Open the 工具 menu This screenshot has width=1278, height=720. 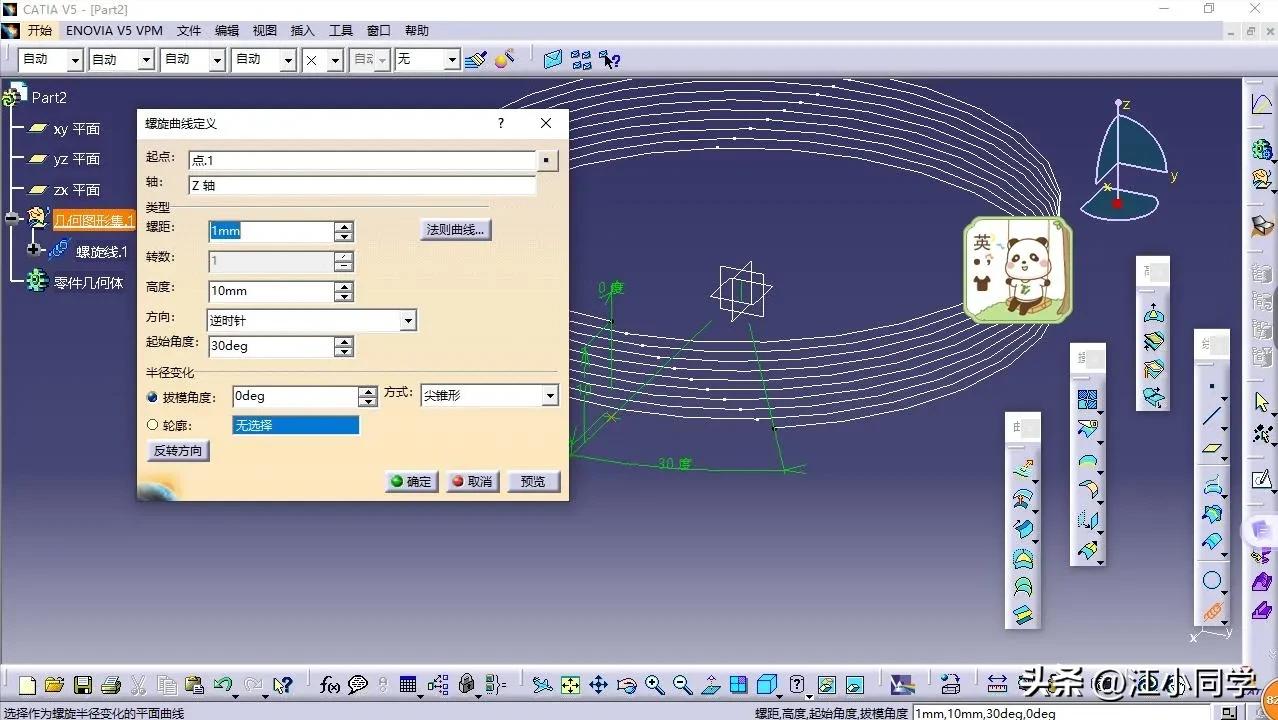click(341, 31)
